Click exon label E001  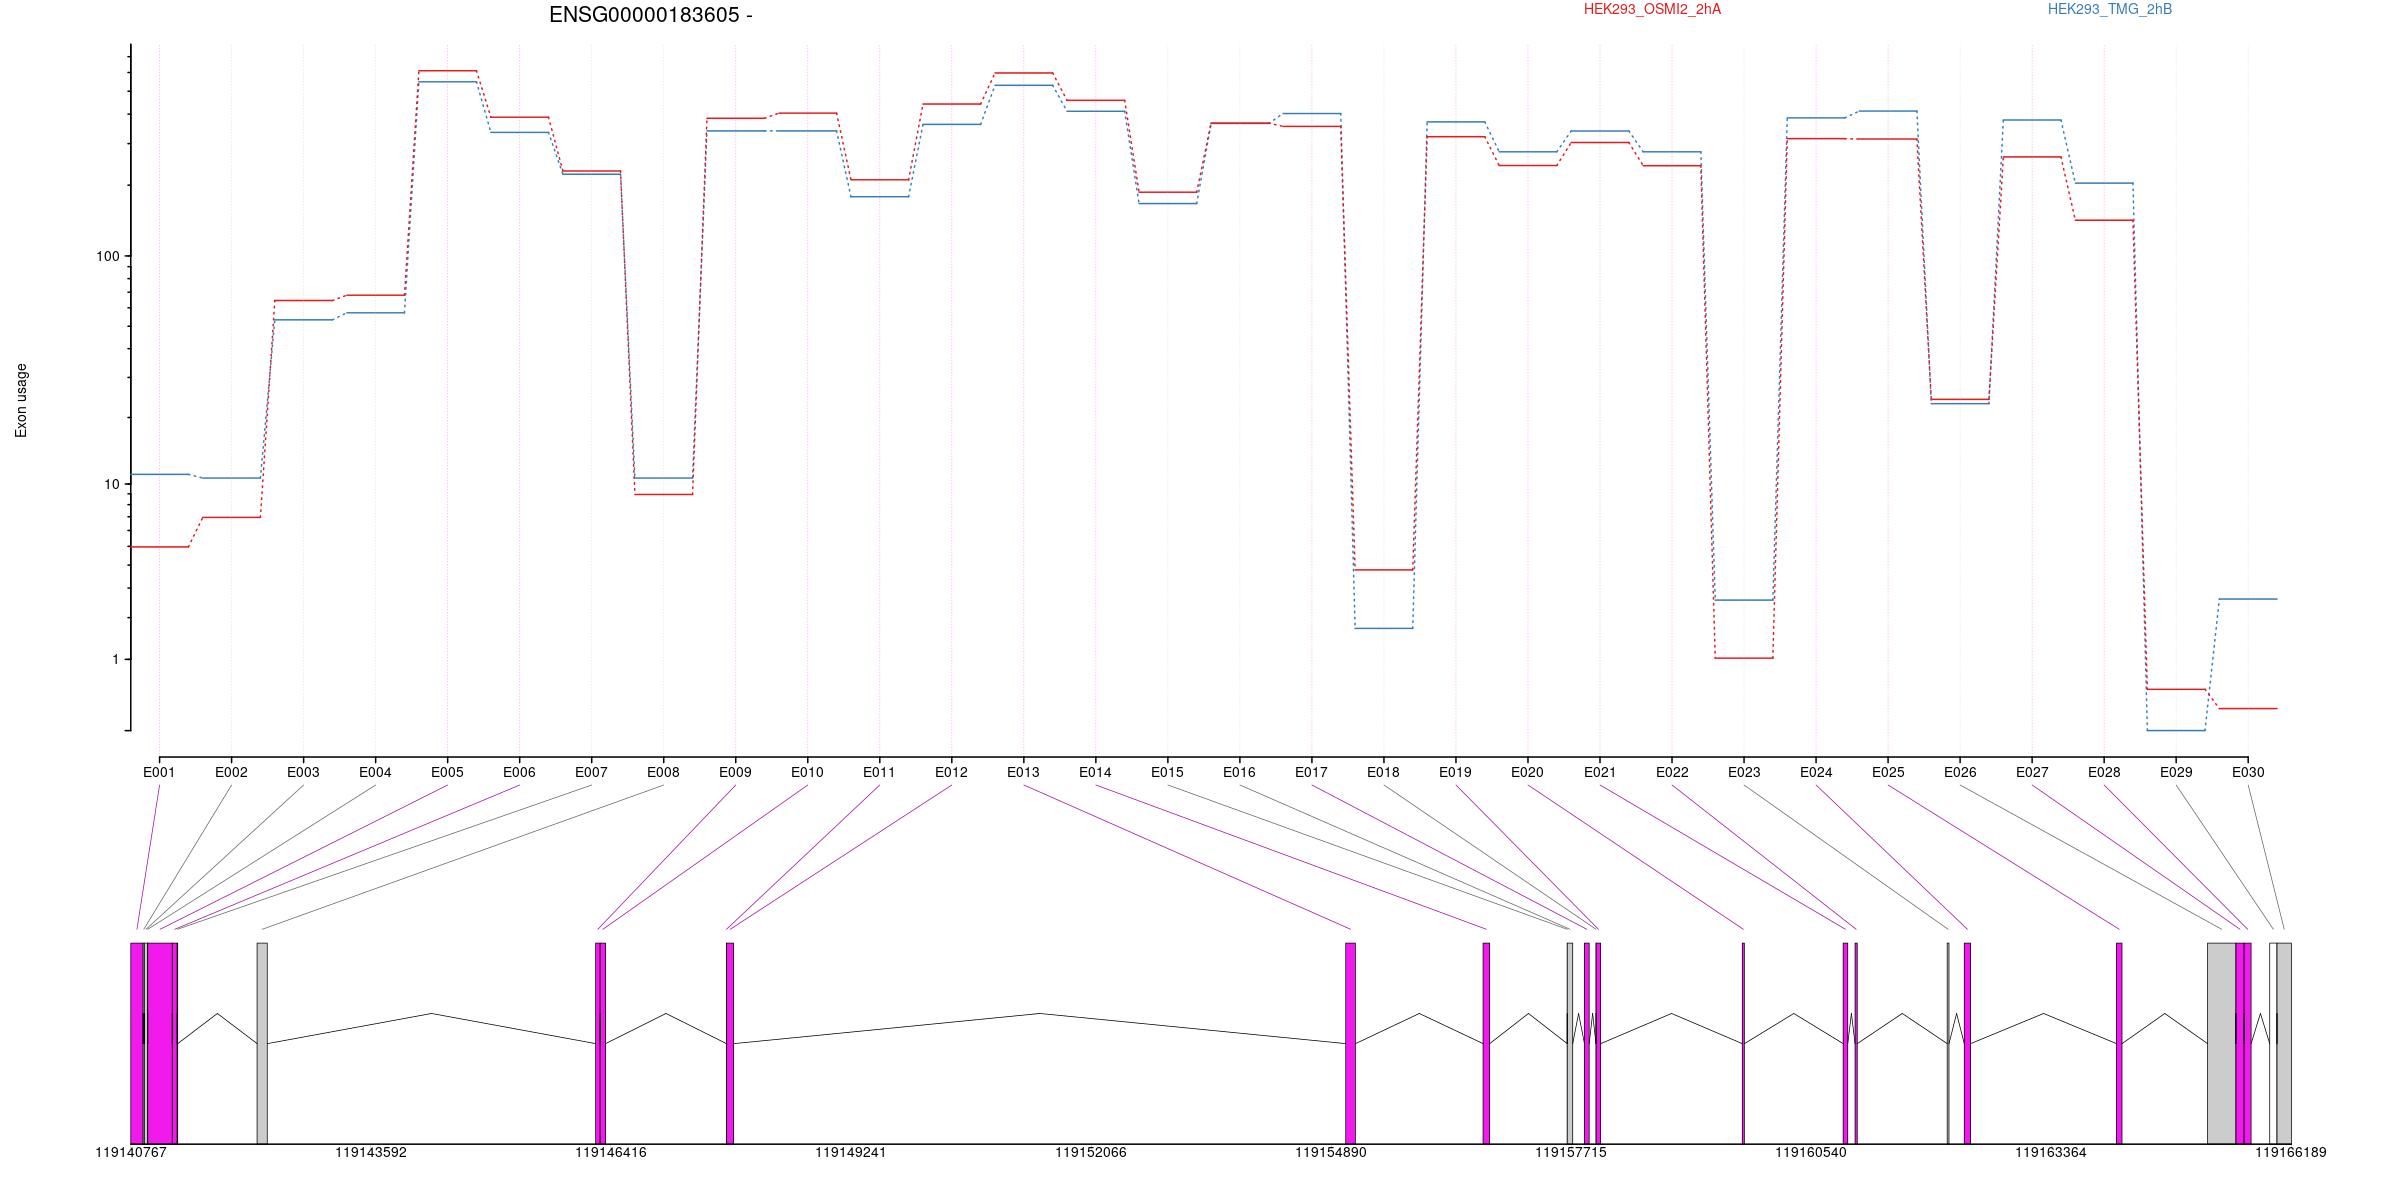coord(159,772)
